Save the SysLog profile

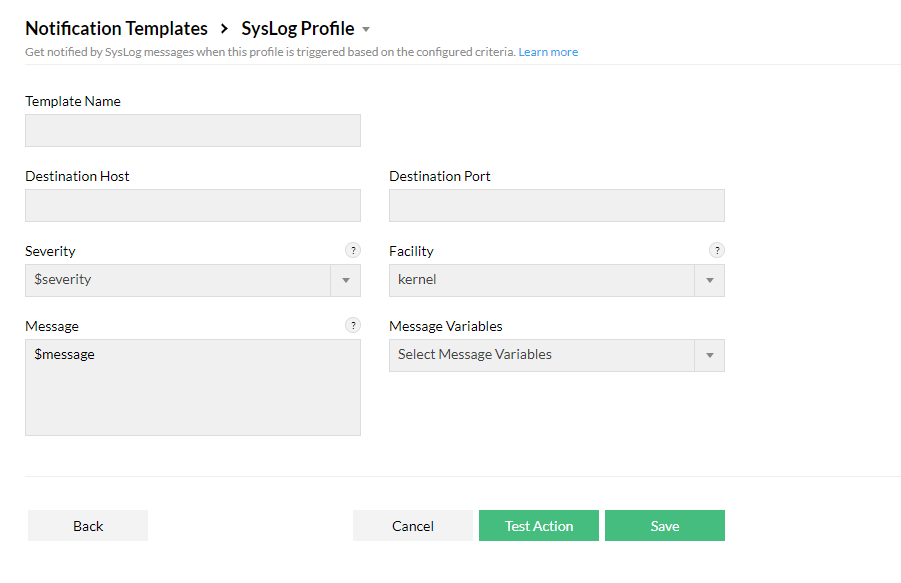(x=664, y=525)
